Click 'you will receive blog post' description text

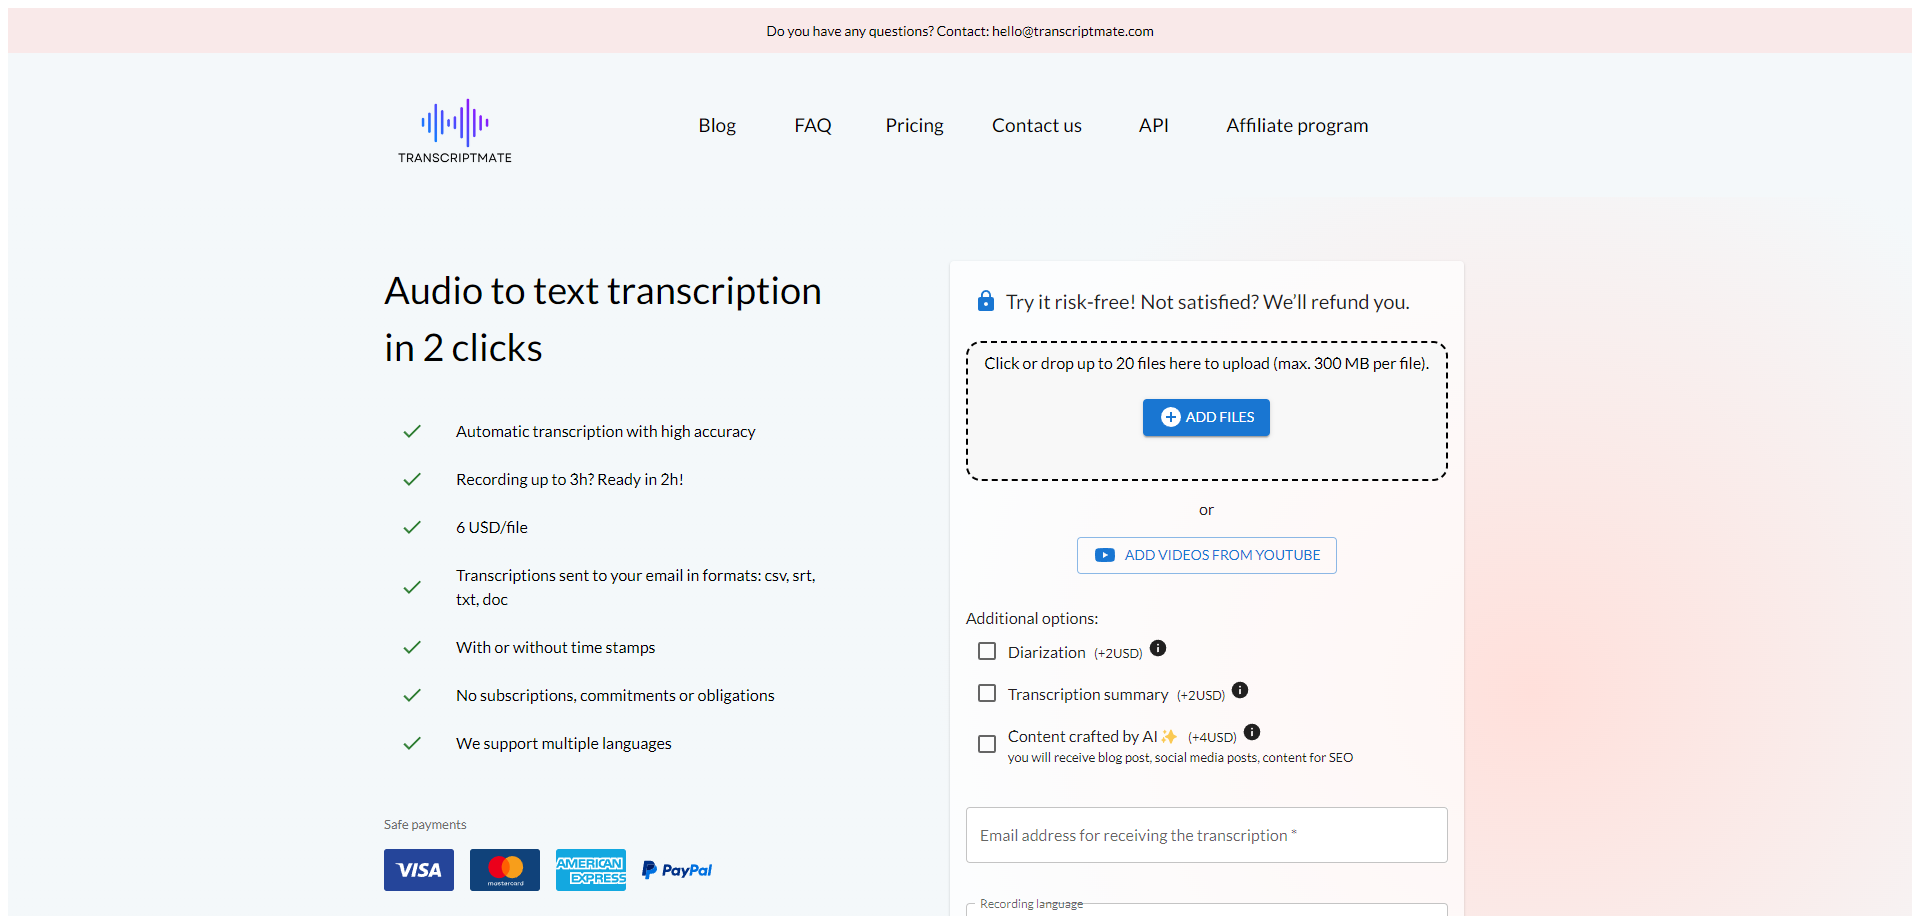point(1180,757)
